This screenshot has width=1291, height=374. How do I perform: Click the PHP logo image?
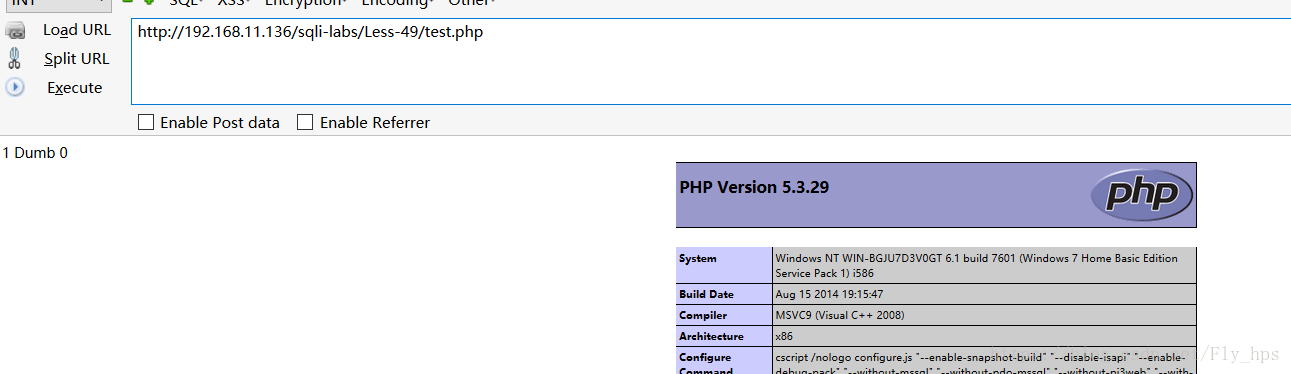point(1142,194)
